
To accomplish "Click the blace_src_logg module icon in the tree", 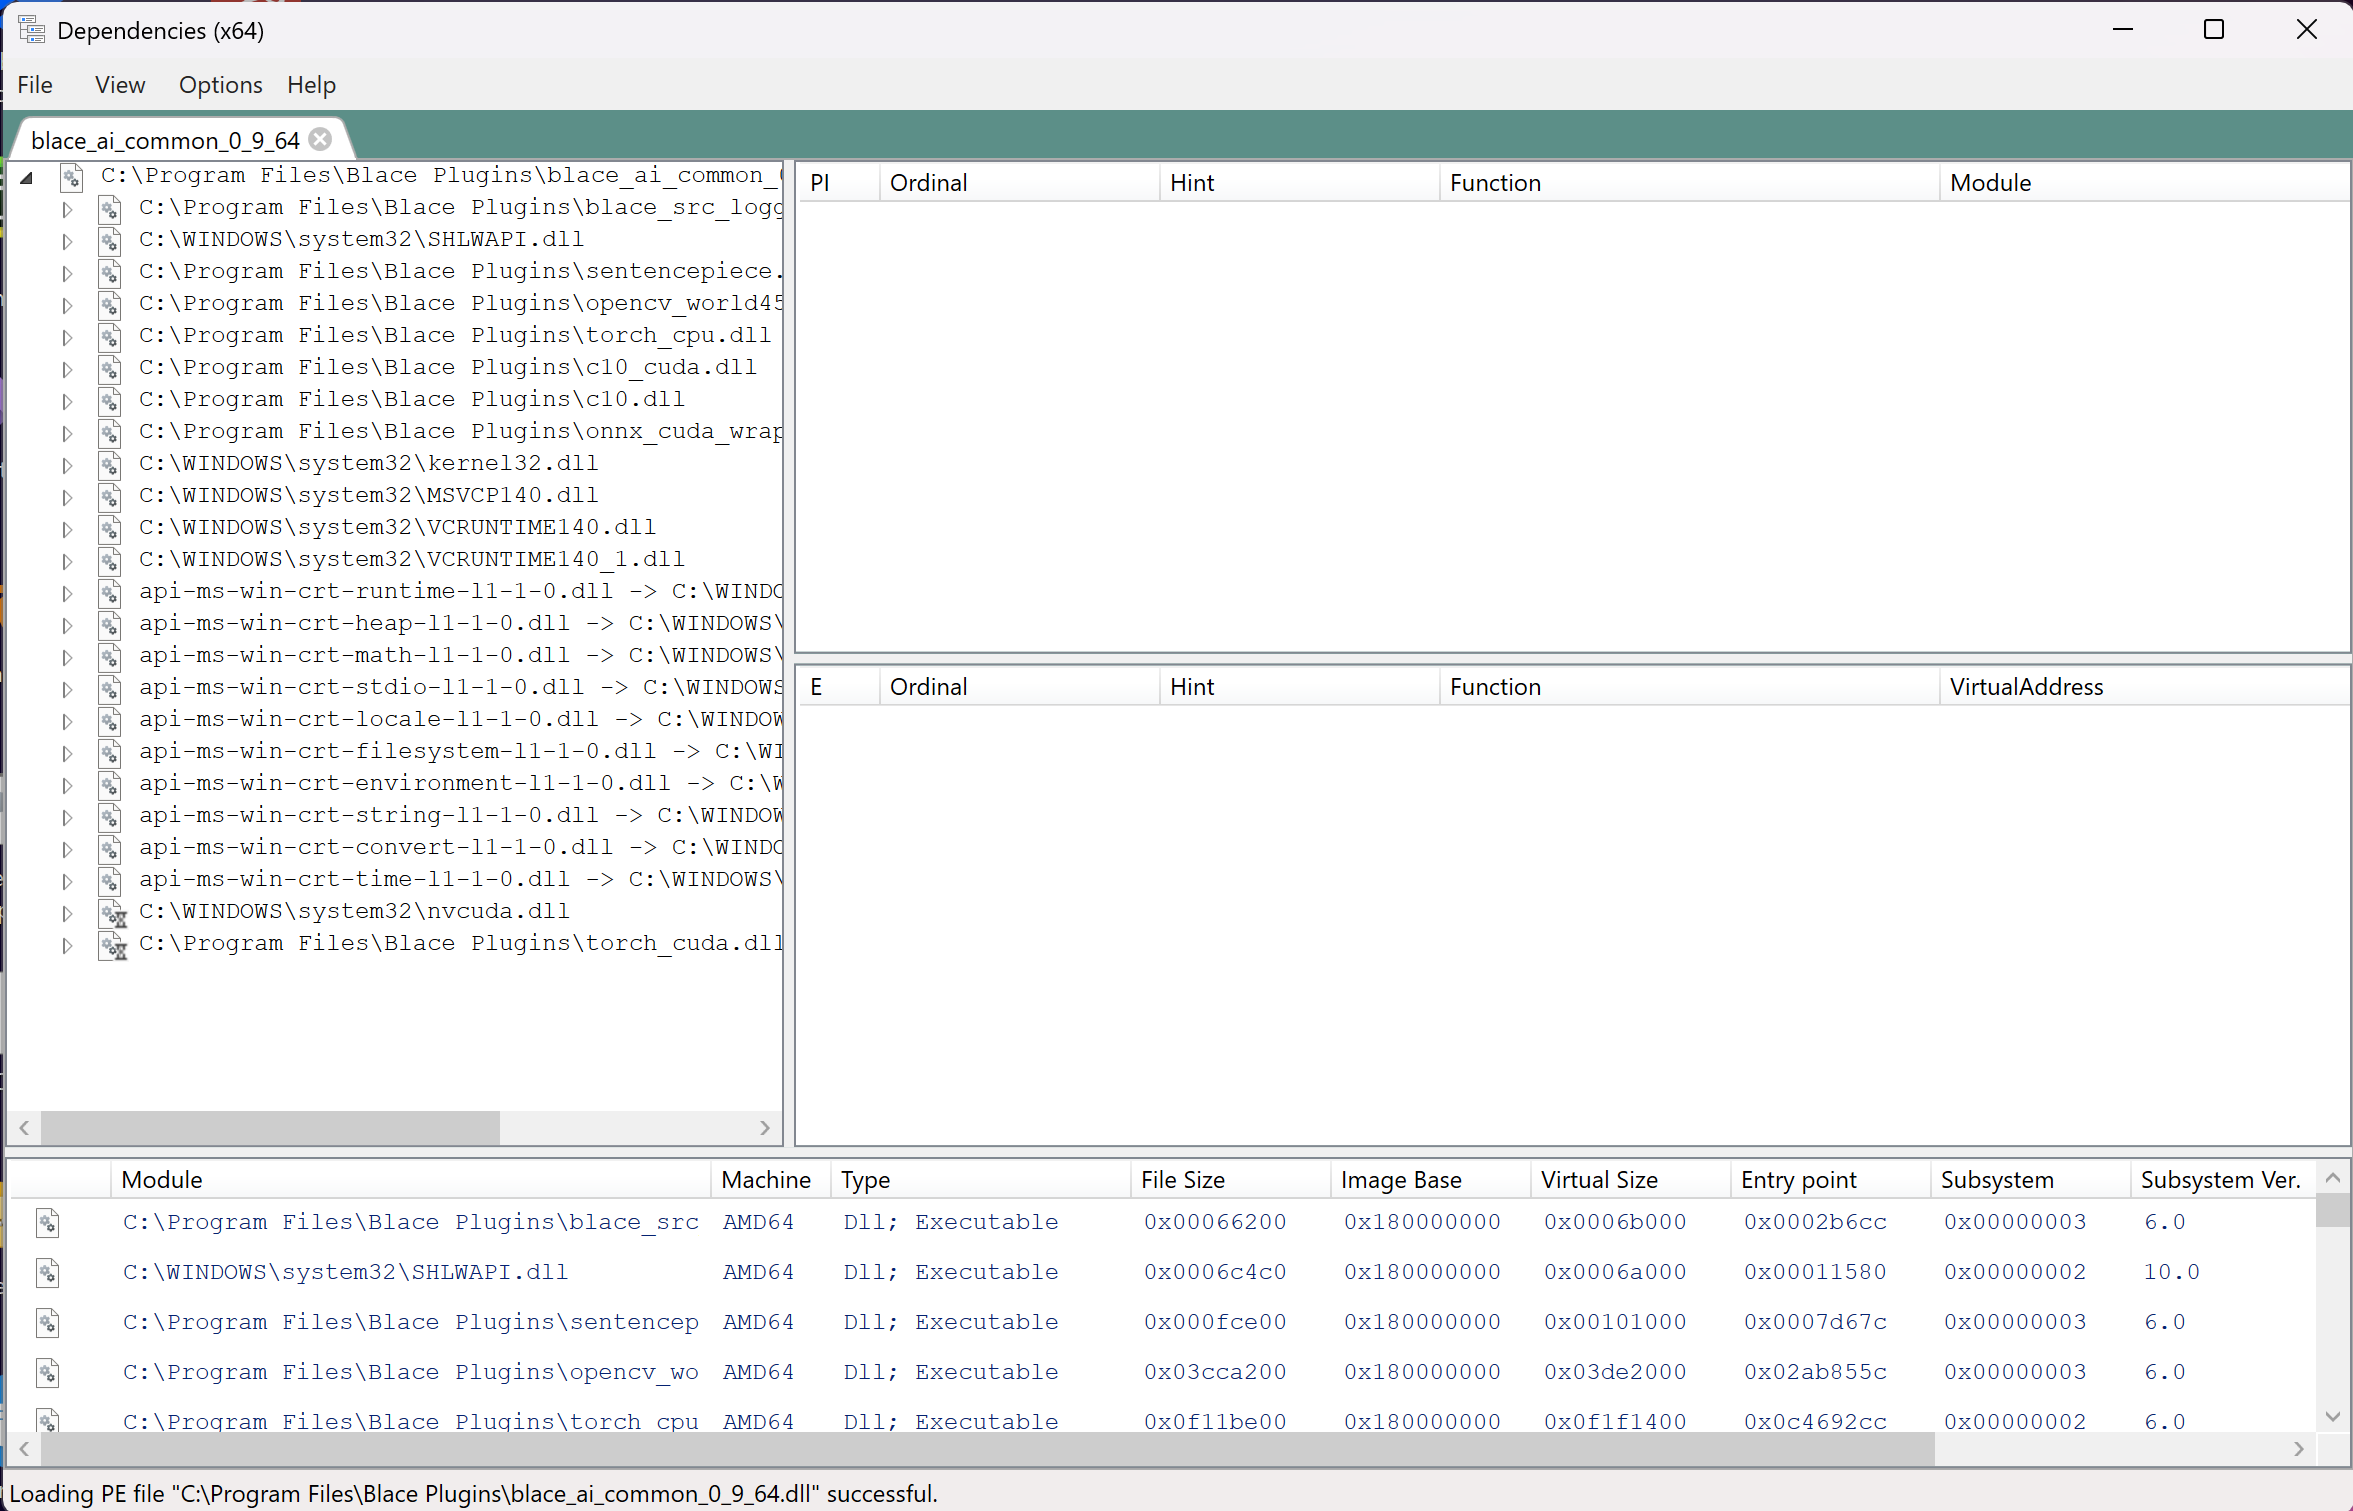I will point(110,209).
